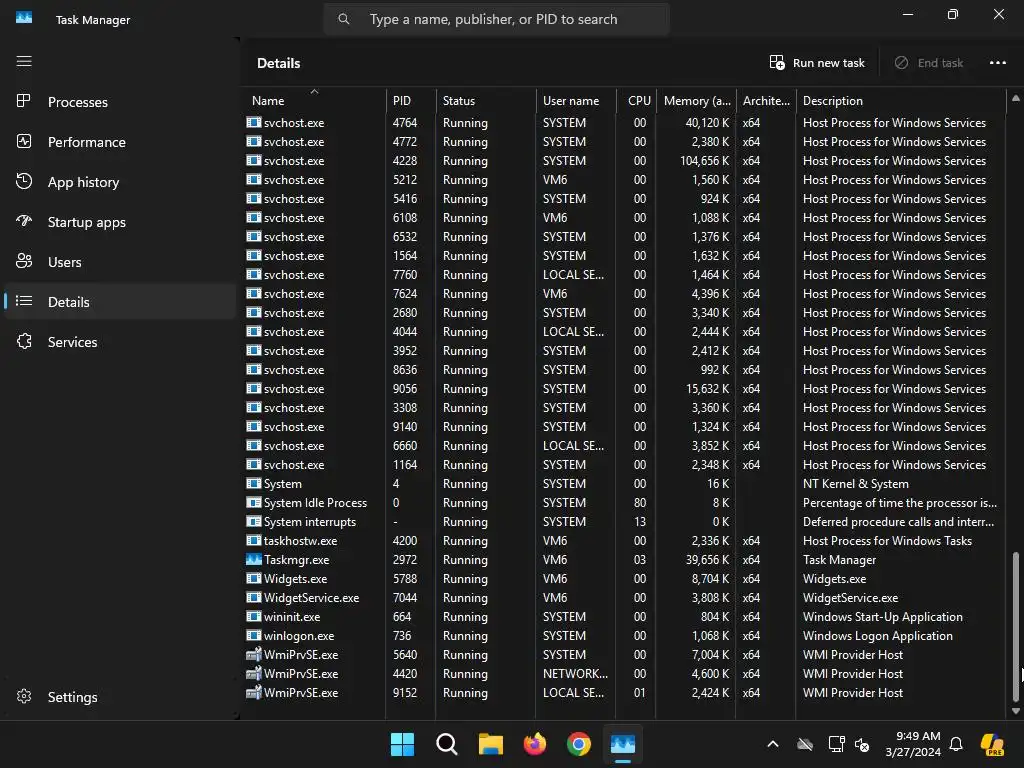The width and height of the screenshot is (1024, 768).
Task: Launch Chrome from the taskbar
Action: [579, 744]
